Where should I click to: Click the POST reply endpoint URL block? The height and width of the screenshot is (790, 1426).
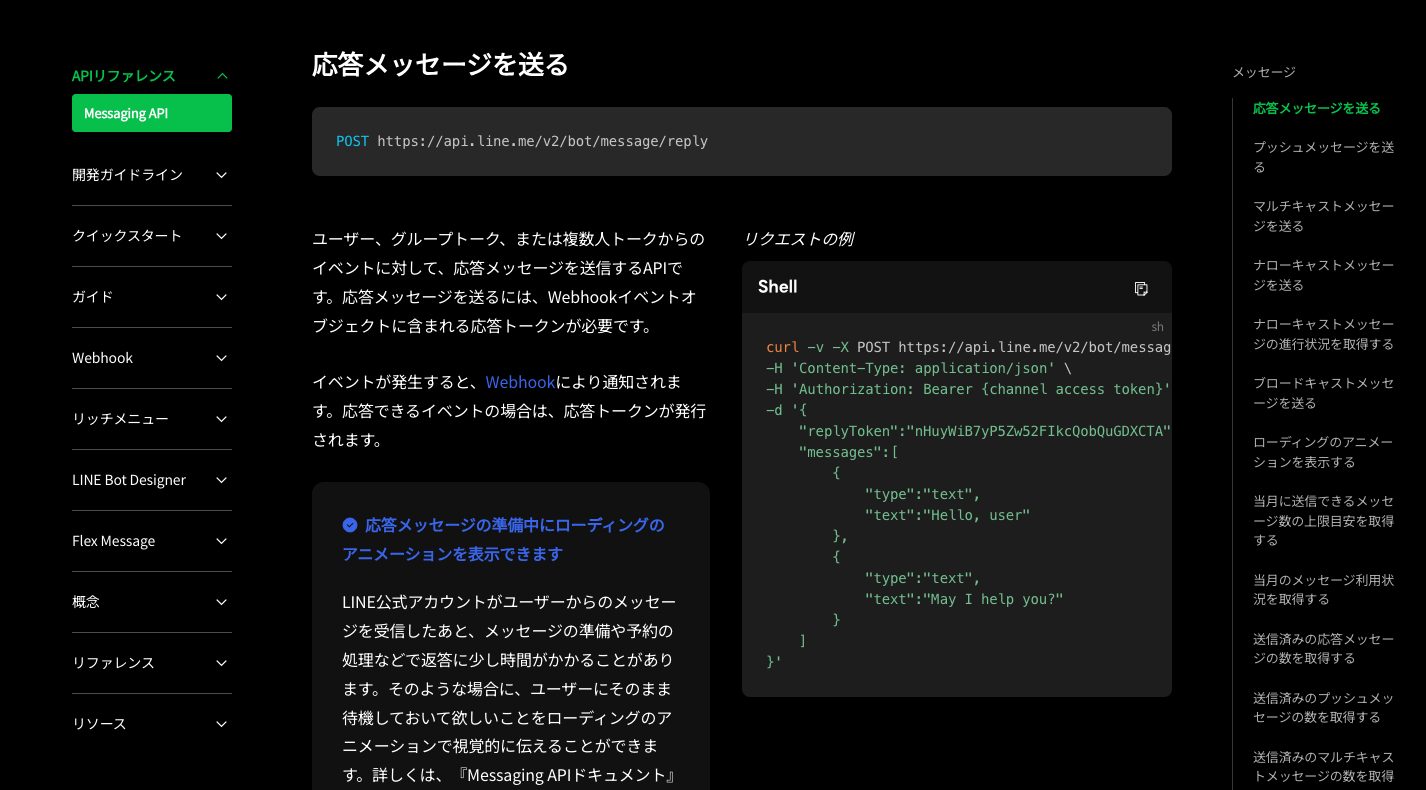741,142
